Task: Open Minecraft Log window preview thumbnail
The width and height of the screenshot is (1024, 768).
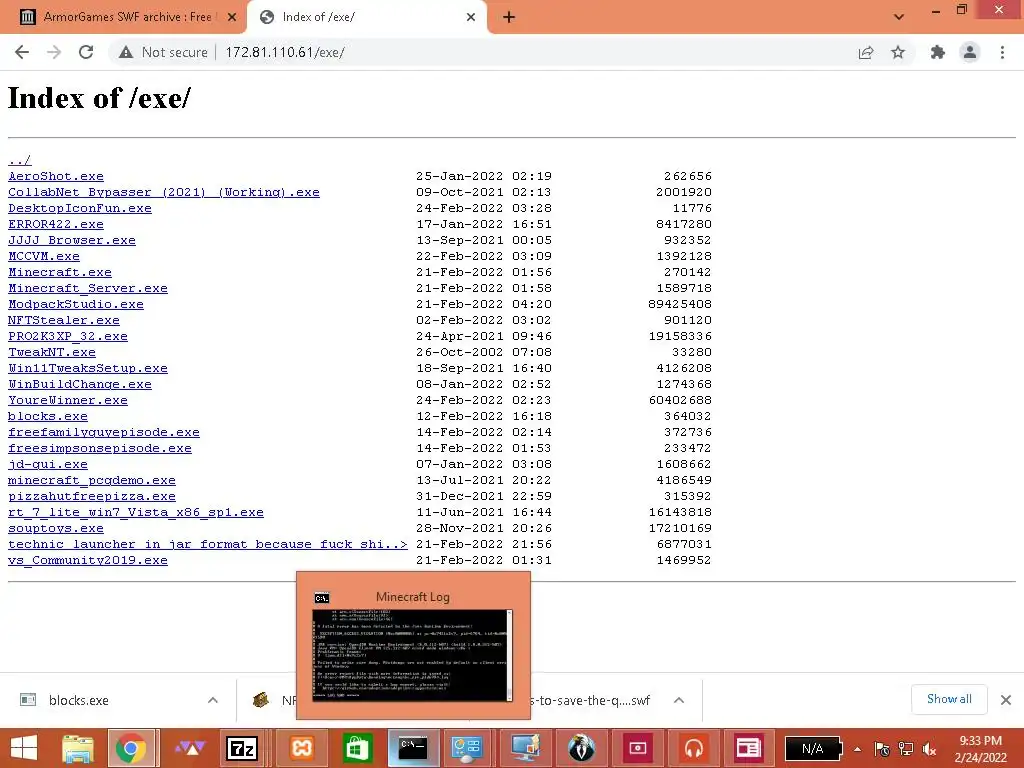Action: [413, 655]
